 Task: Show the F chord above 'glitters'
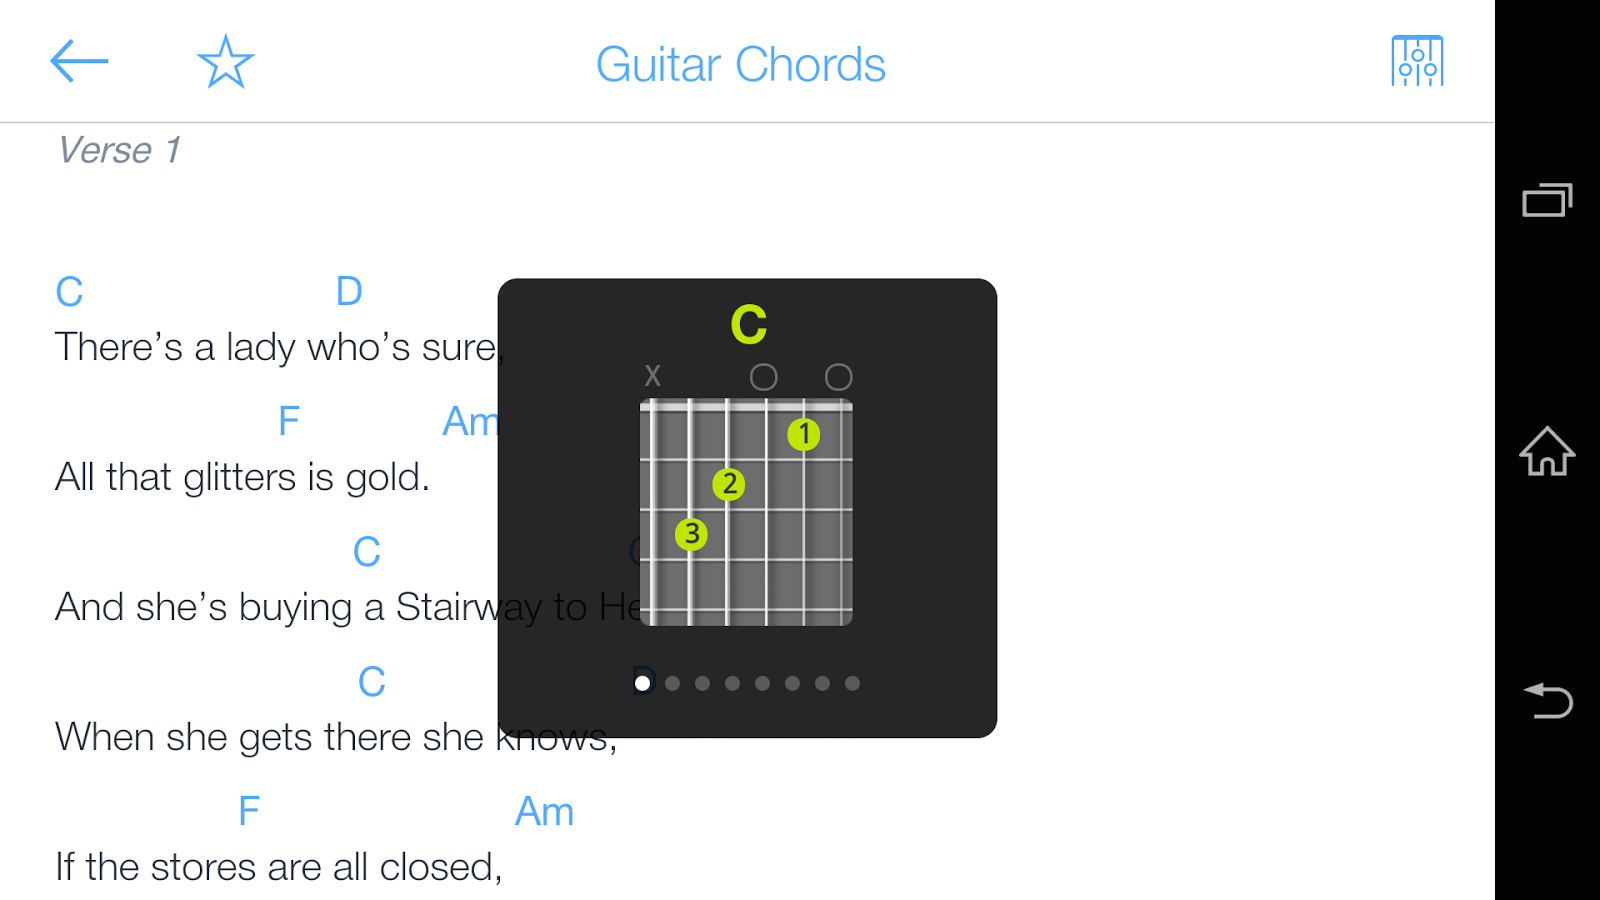[289, 422]
